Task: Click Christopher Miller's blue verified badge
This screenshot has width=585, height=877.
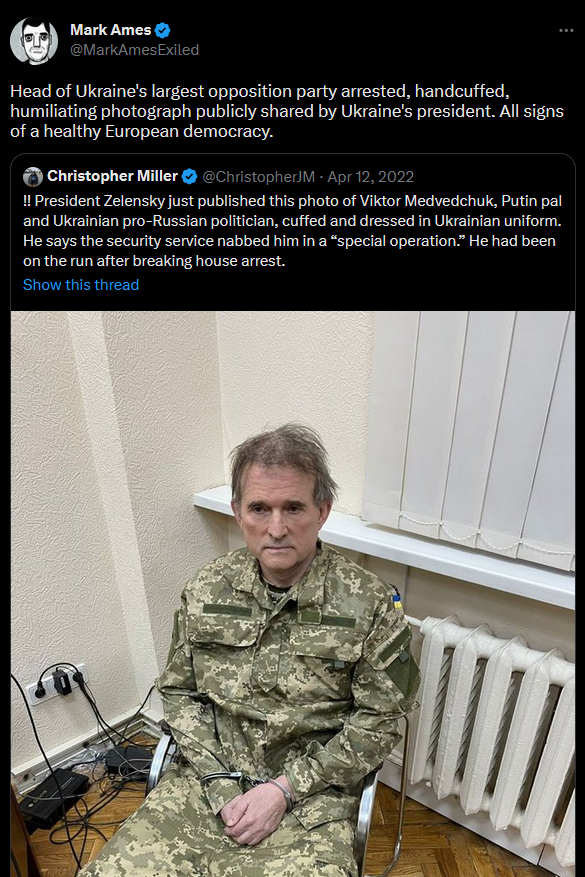Action: coord(190,177)
